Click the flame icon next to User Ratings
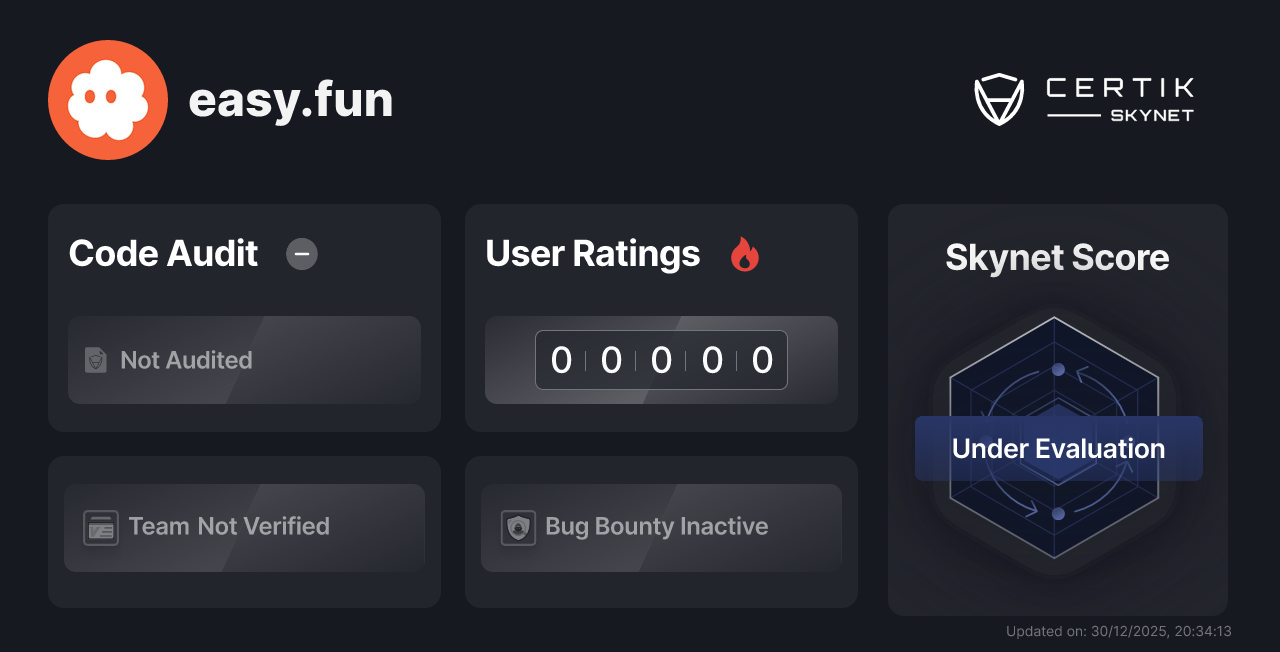Image resolution: width=1280 pixels, height=652 pixels. coord(744,255)
